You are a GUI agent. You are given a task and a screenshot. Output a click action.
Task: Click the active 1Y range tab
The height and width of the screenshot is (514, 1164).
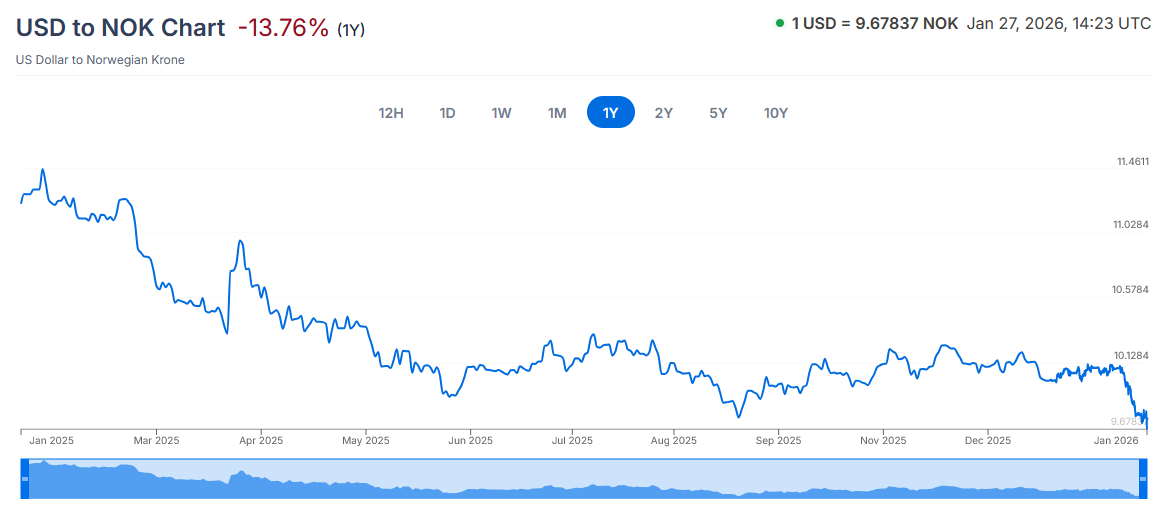610,113
